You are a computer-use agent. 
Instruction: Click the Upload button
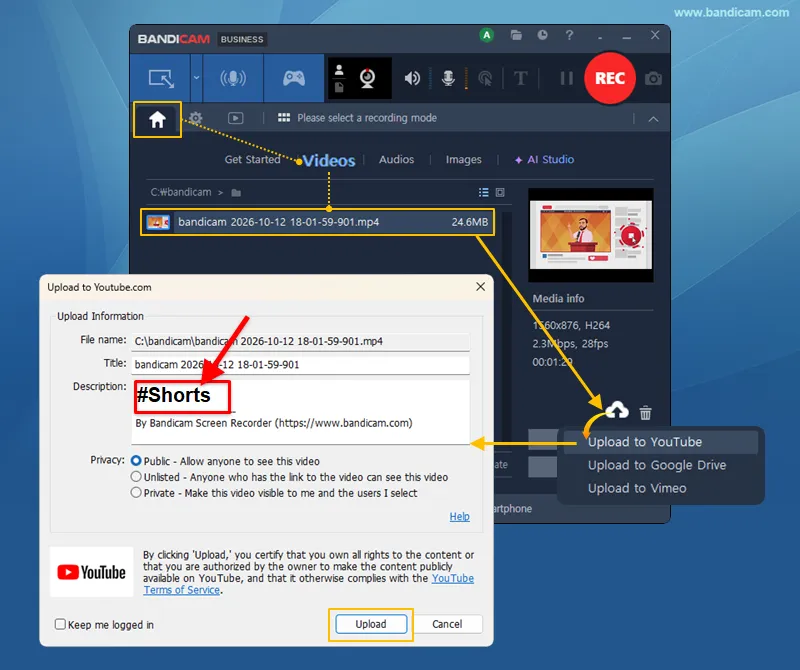tap(371, 624)
